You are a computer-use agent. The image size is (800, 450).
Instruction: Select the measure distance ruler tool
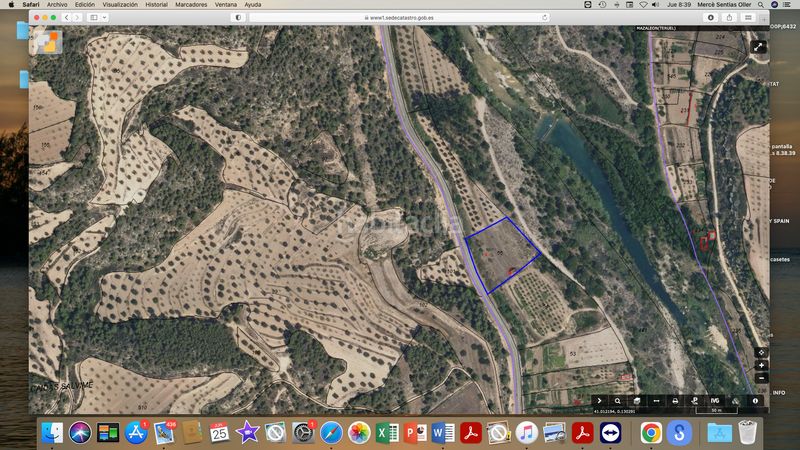[x=656, y=401]
